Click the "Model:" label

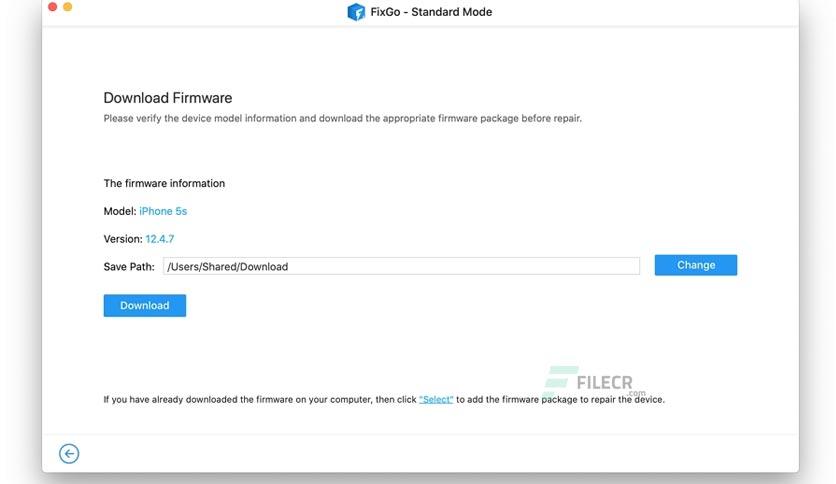(x=120, y=211)
